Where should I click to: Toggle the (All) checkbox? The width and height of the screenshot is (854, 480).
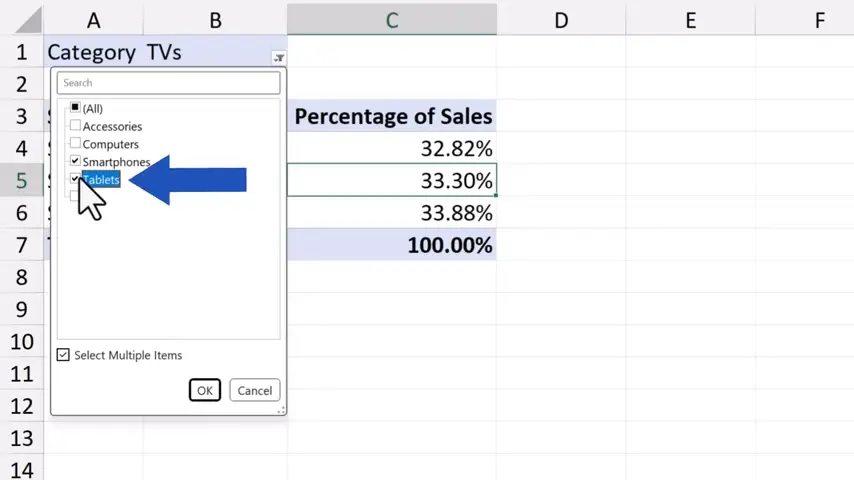(x=75, y=108)
